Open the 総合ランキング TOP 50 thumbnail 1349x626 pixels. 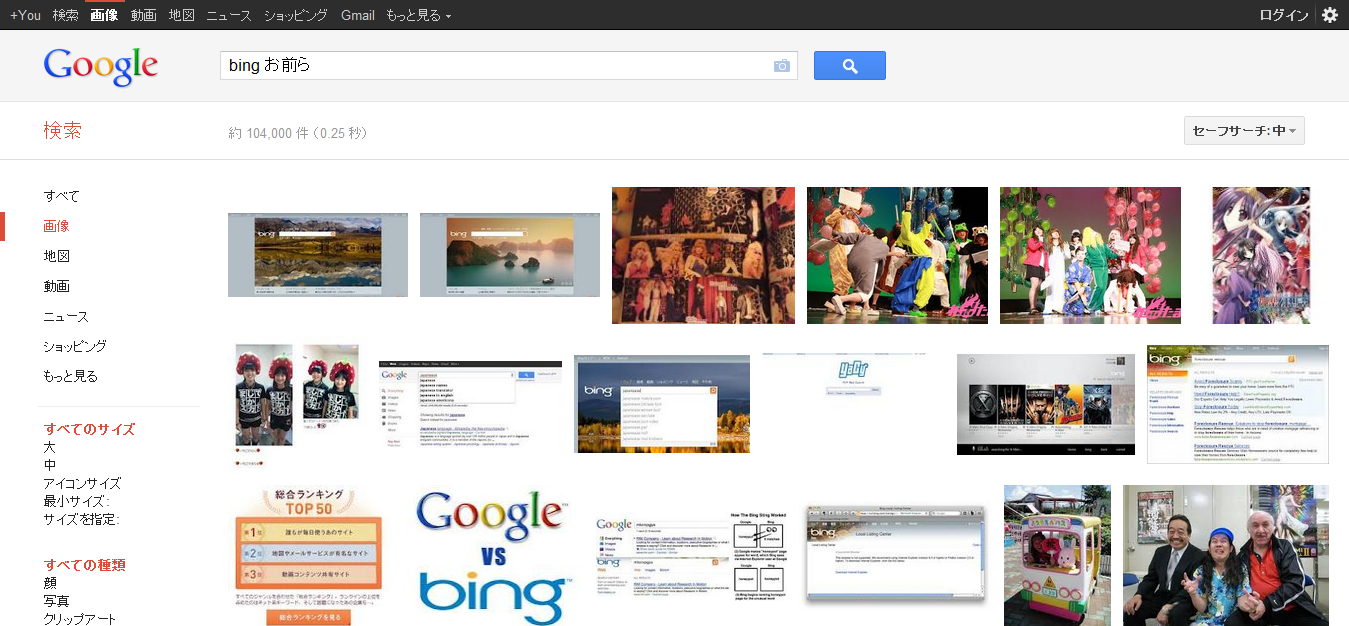coord(308,556)
